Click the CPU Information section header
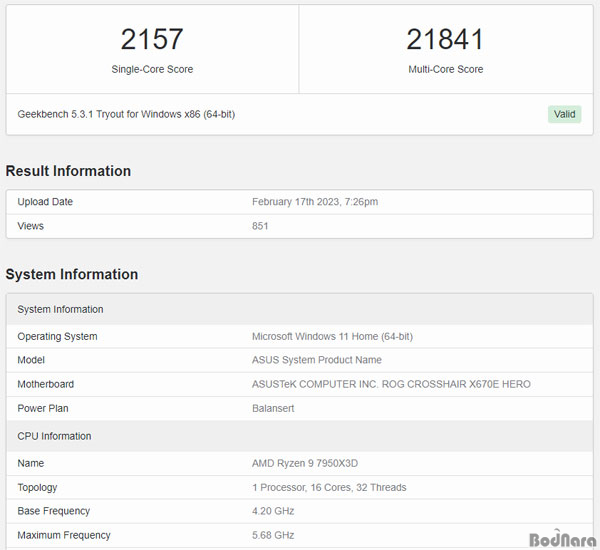 coord(300,436)
